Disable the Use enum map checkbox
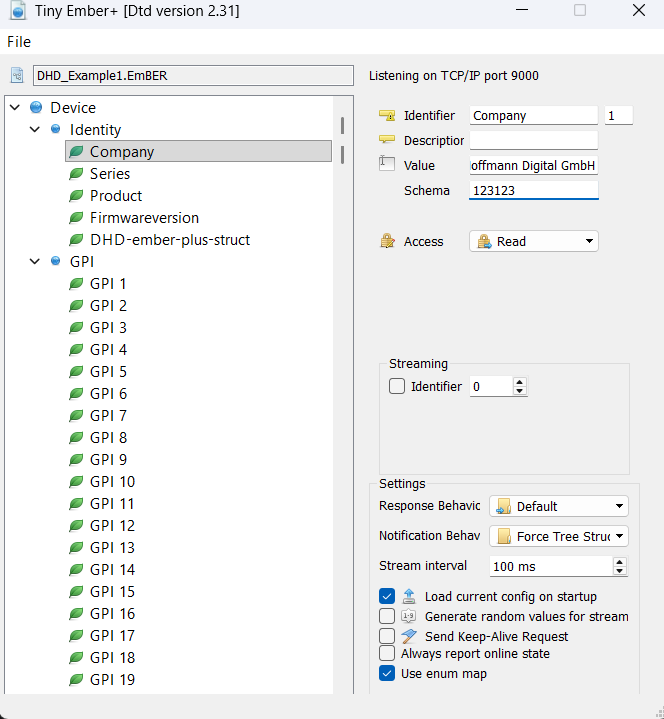 point(387,673)
